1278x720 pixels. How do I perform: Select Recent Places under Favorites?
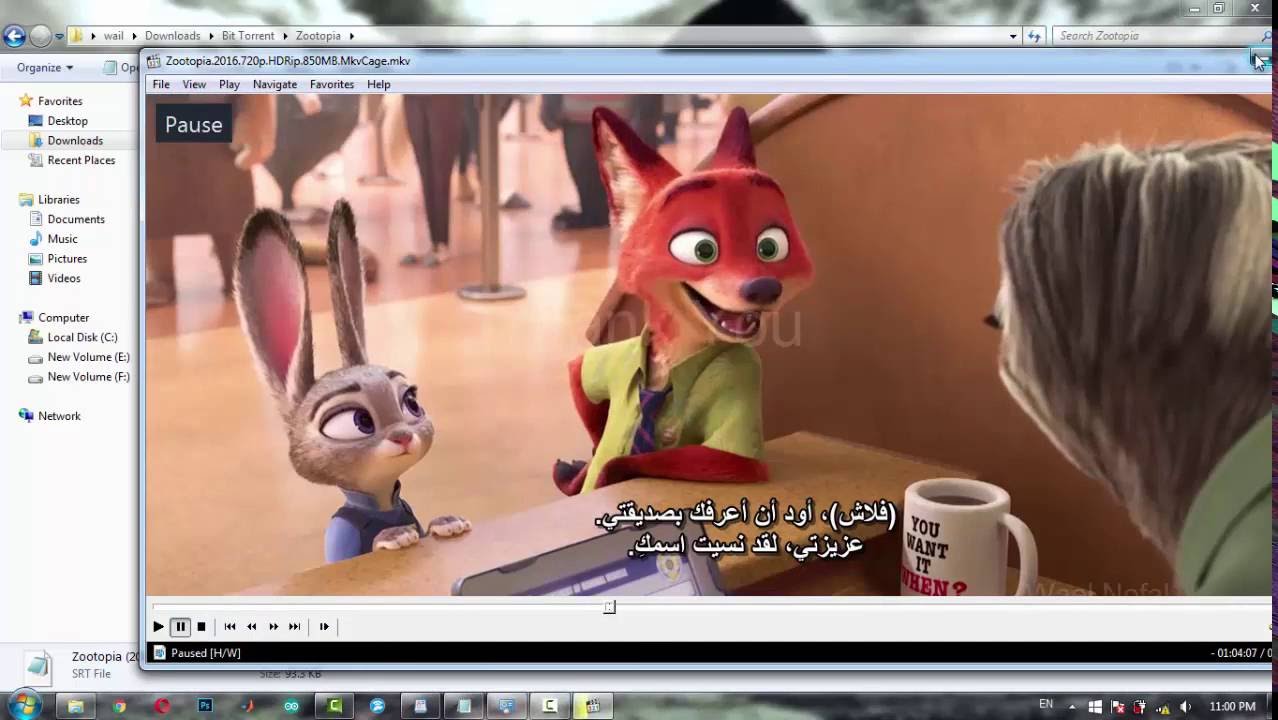pyautogui.click(x=81, y=160)
